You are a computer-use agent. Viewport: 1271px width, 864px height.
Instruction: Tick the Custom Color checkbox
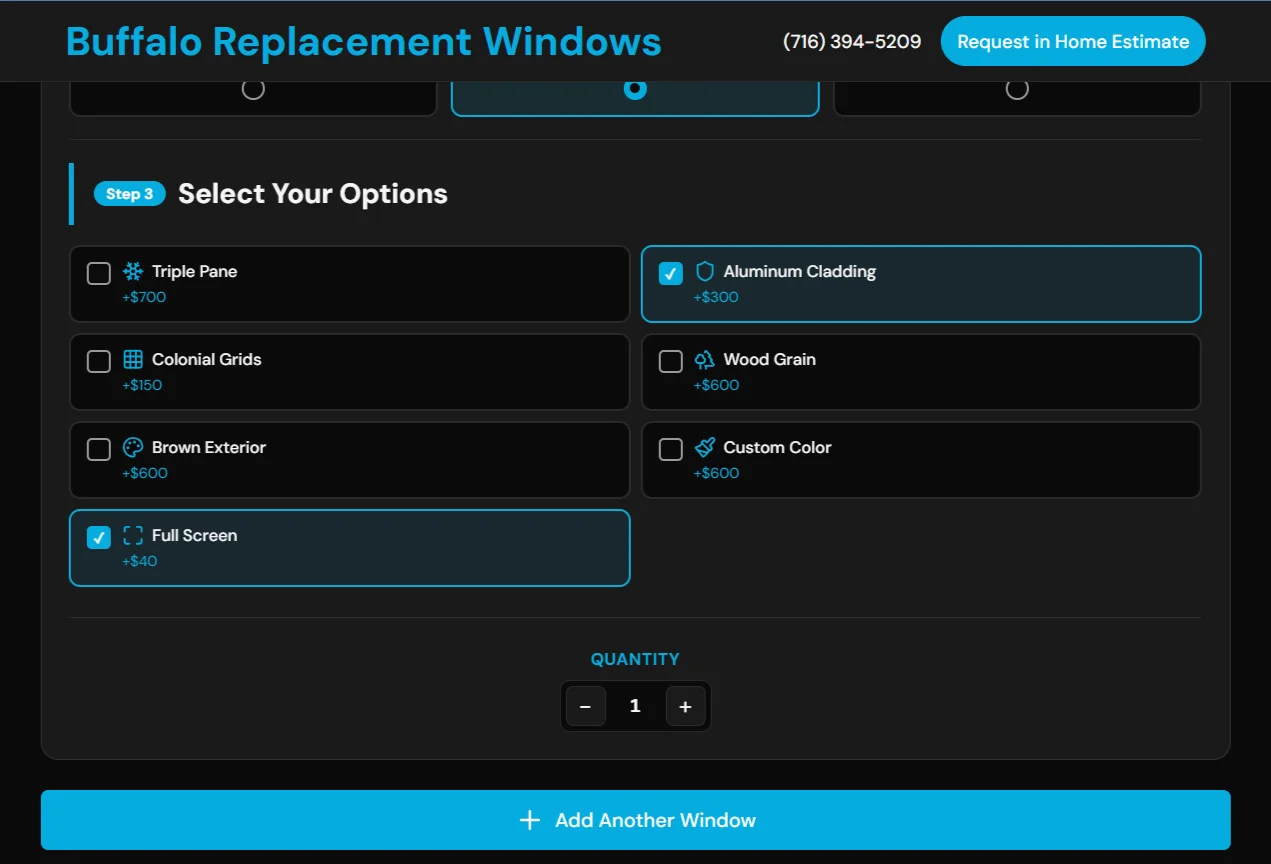671,449
